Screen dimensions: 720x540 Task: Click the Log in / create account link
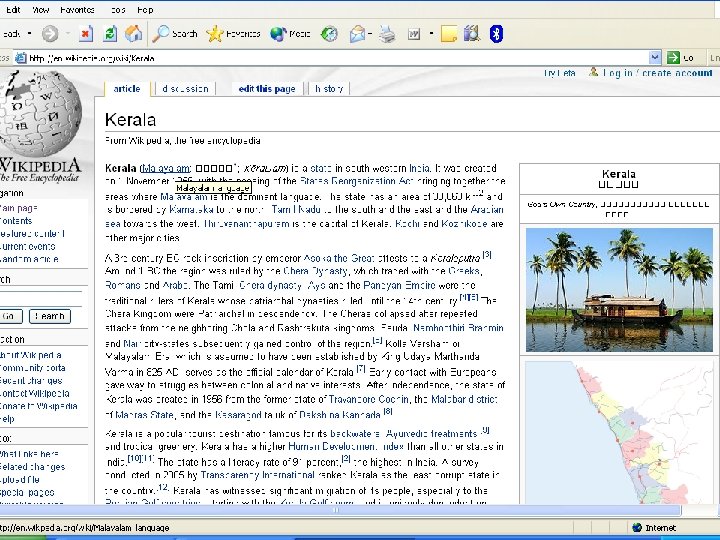[x=657, y=73]
